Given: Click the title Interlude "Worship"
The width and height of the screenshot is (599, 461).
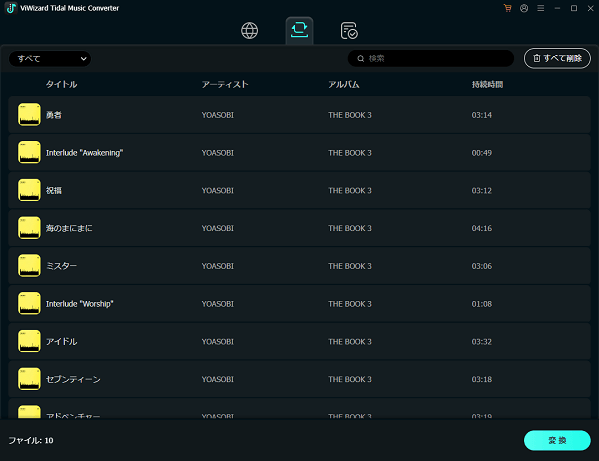Looking at the screenshot, I should click(79, 304).
